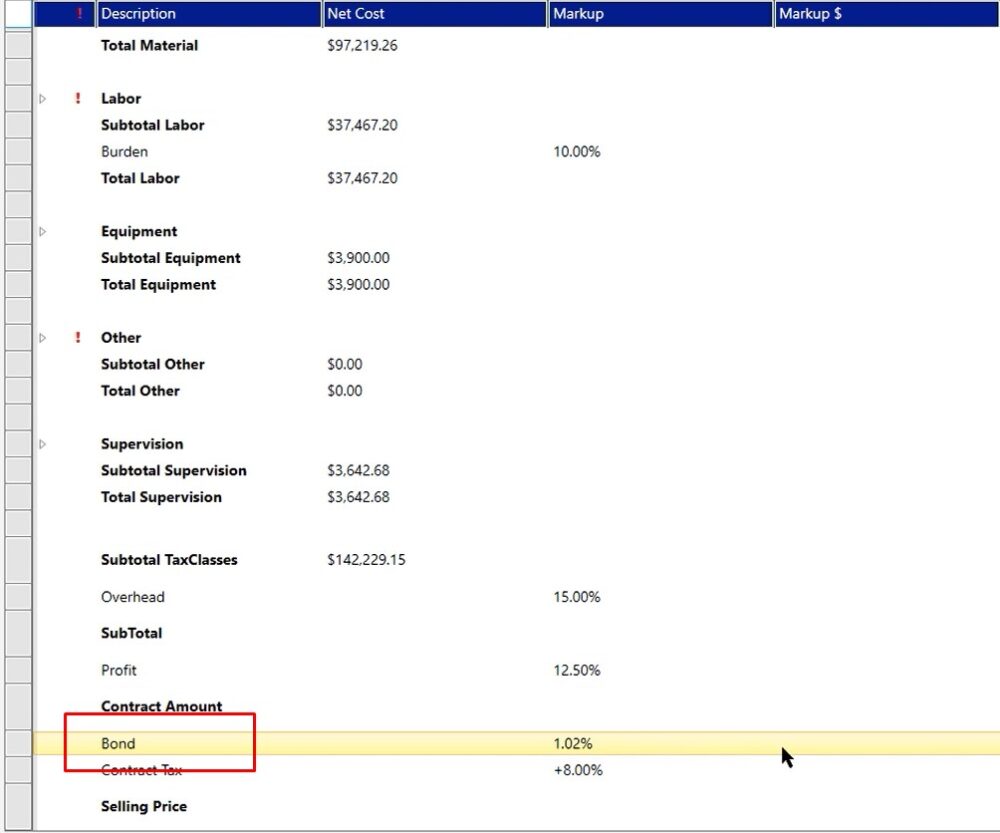1000x833 pixels.
Task: Click the red warning icon beside Labor
Action: click(79, 99)
